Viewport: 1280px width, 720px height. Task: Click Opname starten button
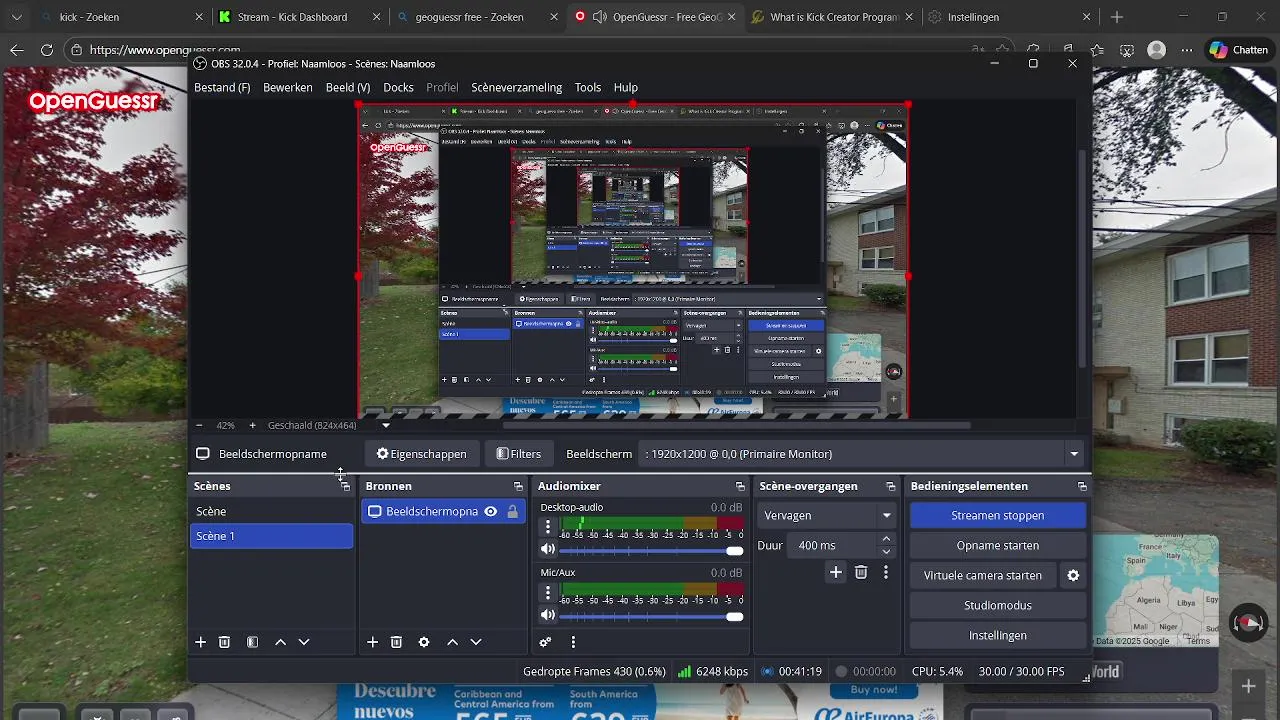pyautogui.click(x=997, y=545)
